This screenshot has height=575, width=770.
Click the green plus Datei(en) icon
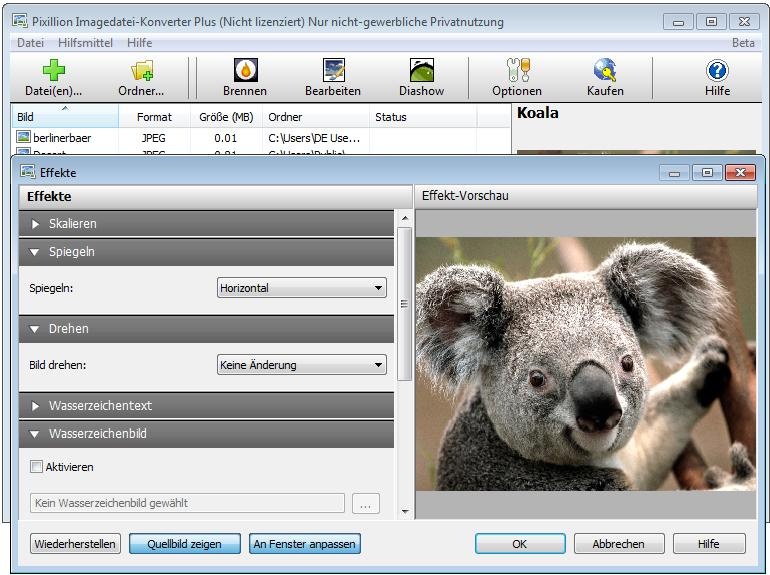click(53, 71)
